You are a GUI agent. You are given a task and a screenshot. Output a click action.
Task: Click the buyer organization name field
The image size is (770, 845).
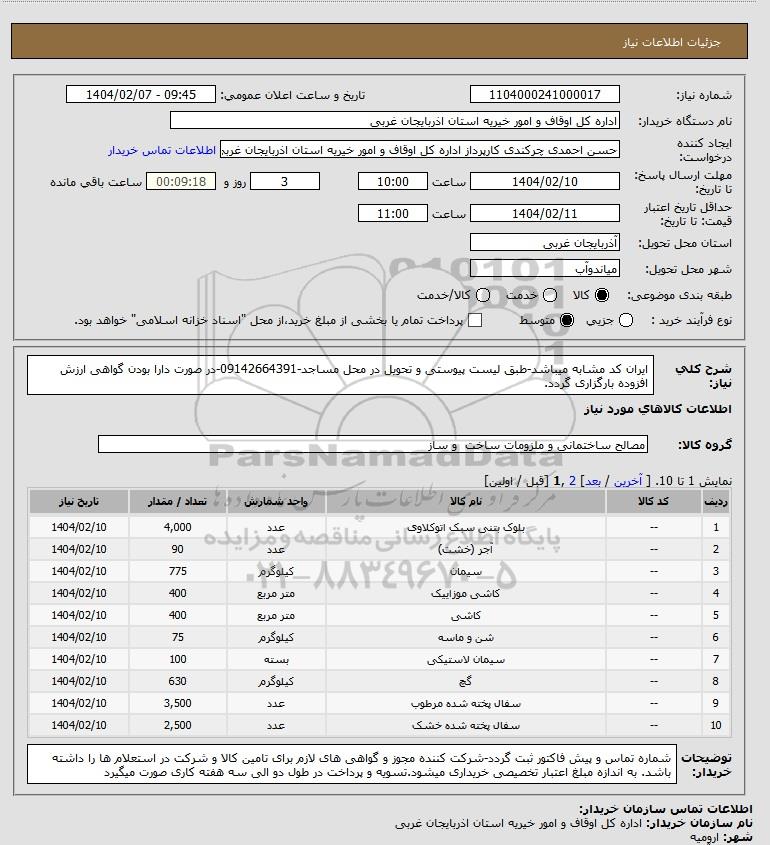394,121
